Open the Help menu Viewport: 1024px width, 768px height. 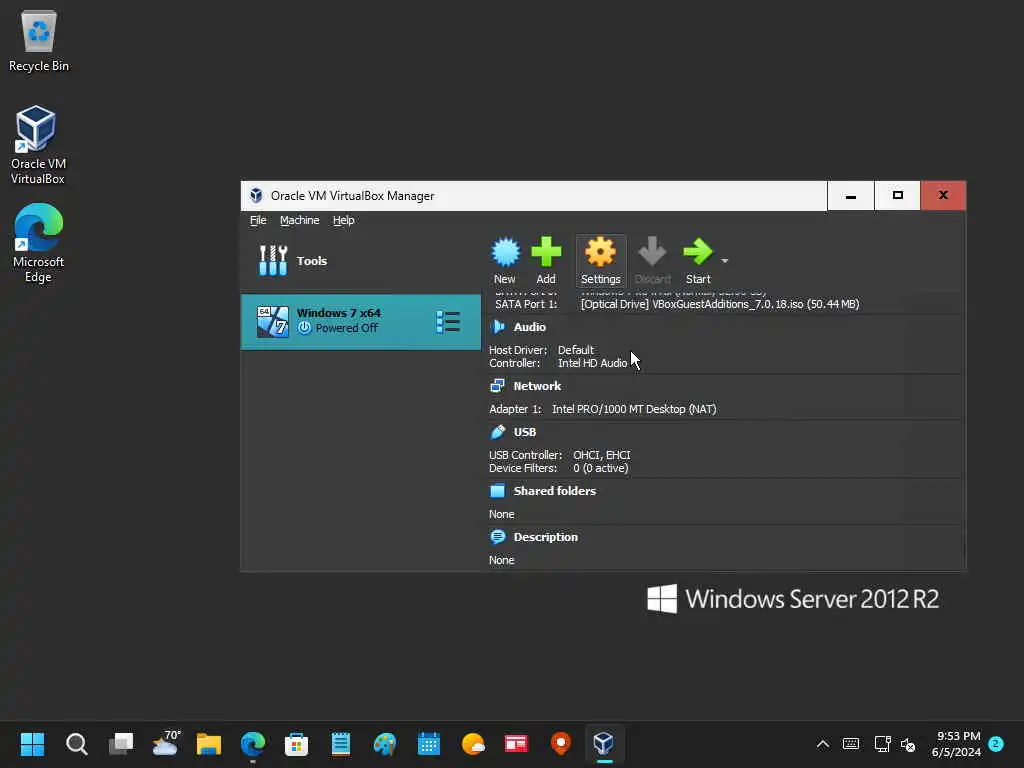(344, 220)
